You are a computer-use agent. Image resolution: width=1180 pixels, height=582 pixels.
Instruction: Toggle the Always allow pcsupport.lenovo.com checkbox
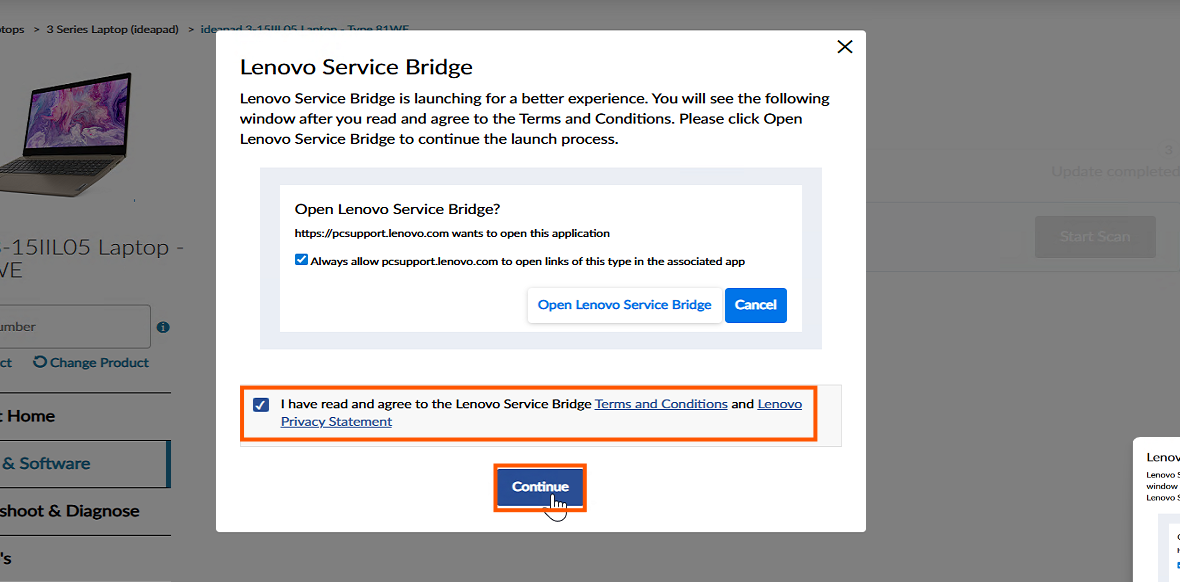tap(301, 260)
